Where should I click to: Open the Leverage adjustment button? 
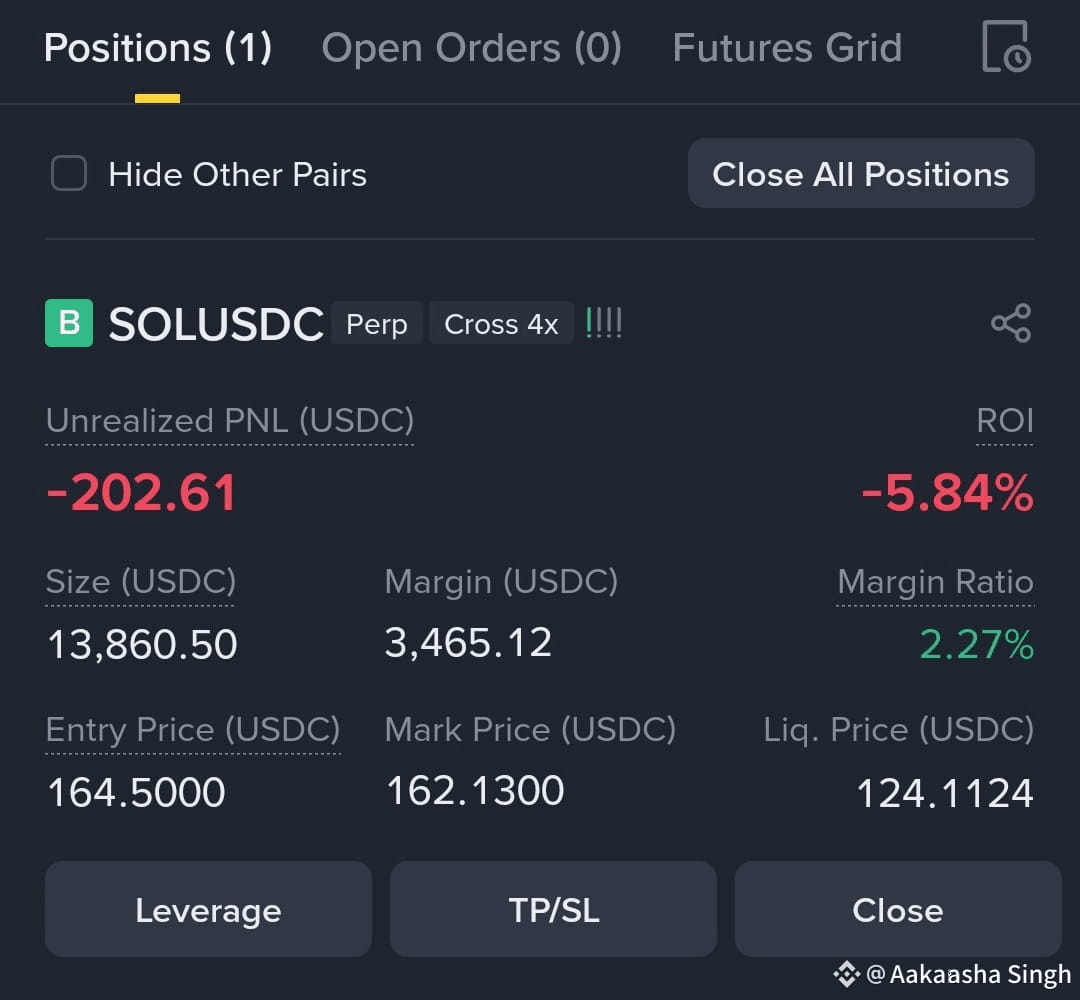coord(209,909)
